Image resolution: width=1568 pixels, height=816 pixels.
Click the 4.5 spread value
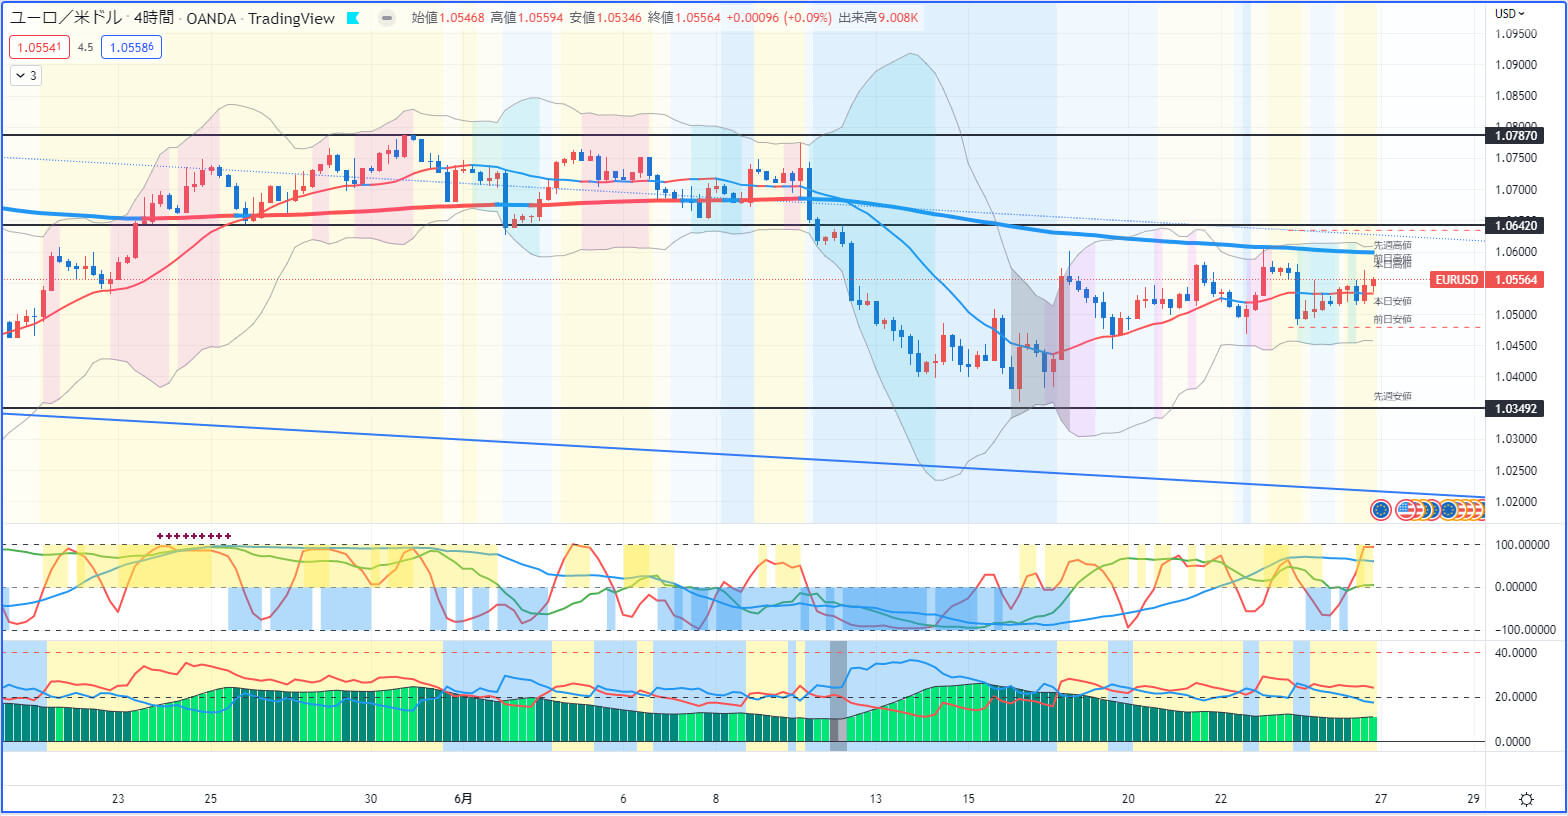coord(85,47)
